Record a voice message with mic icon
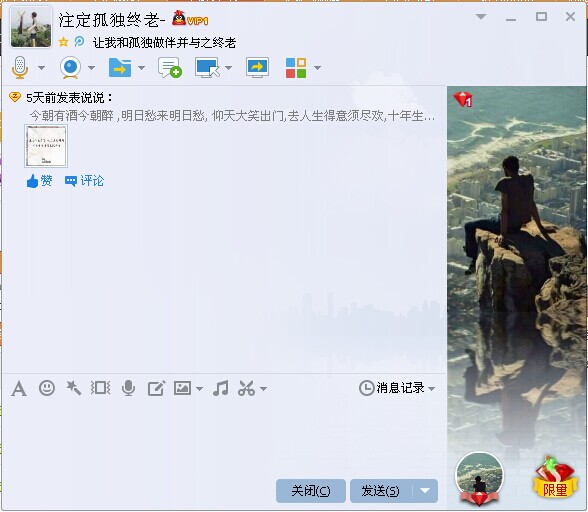The height and width of the screenshot is (512, 588). click(x=129, y=388)
